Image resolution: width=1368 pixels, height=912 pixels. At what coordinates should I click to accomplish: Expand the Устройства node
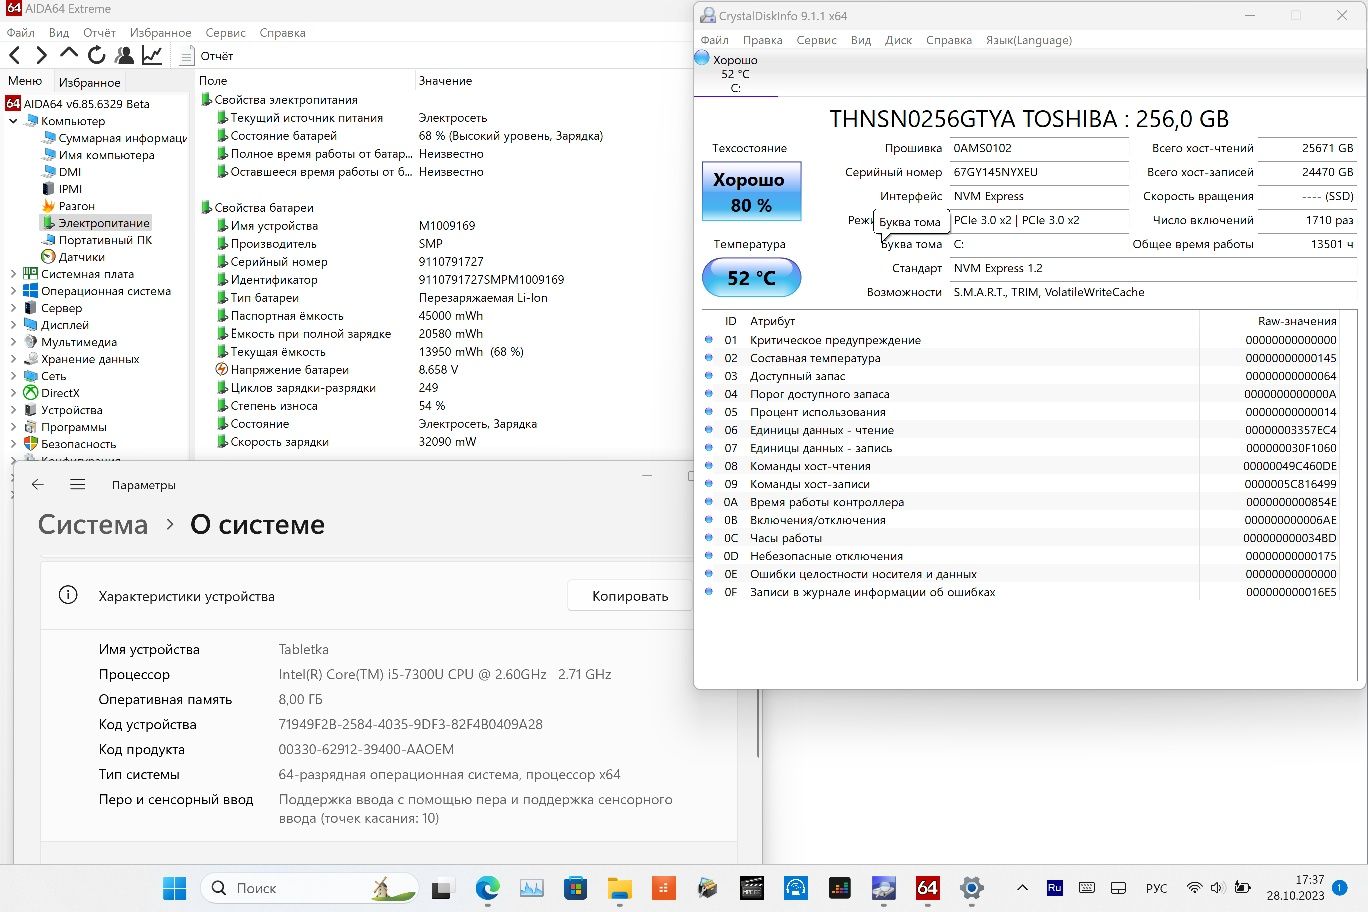click(x=13, y=410)
